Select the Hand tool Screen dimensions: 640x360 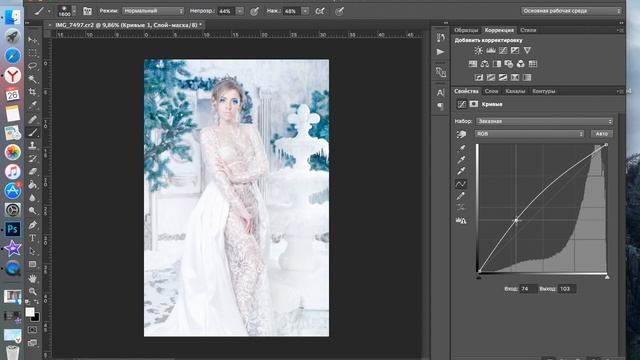[x=33, y=278]
